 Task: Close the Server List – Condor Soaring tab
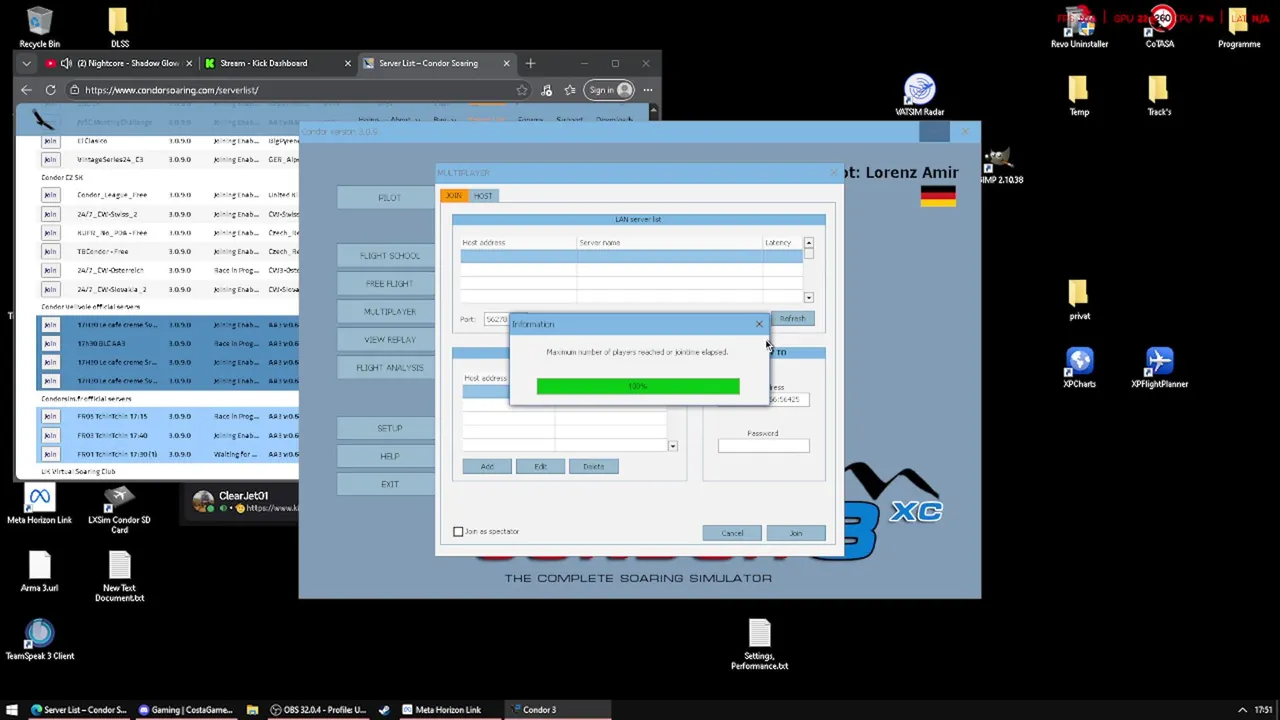(x=506, y=63)
